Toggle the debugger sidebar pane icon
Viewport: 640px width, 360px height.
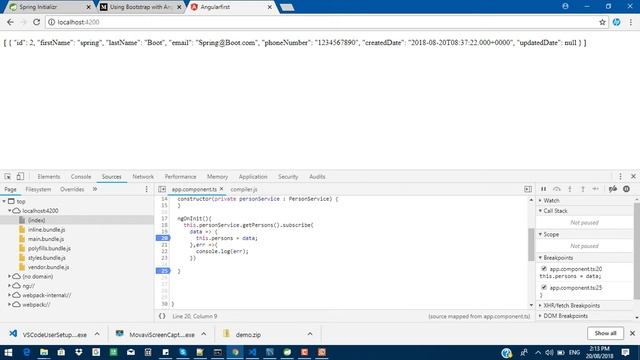[x=528, y=189]
